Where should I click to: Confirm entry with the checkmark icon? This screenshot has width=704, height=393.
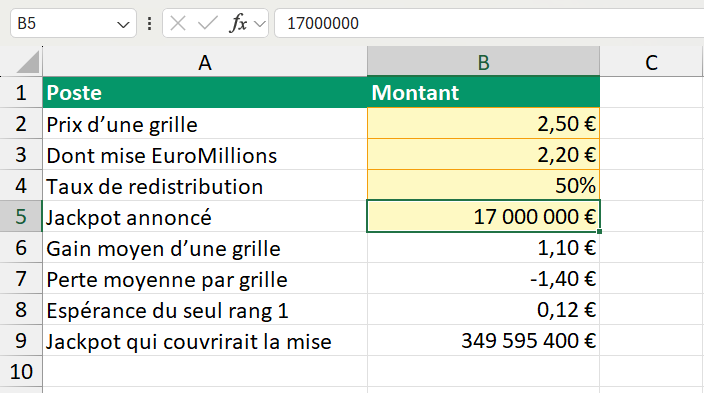[x=207, y=23]
